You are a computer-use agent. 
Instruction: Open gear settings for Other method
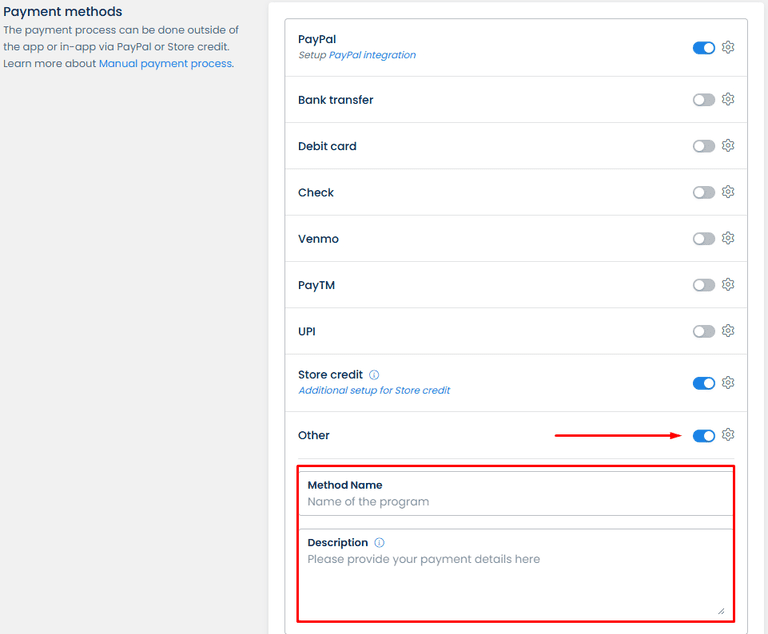[x=728, y=435]
